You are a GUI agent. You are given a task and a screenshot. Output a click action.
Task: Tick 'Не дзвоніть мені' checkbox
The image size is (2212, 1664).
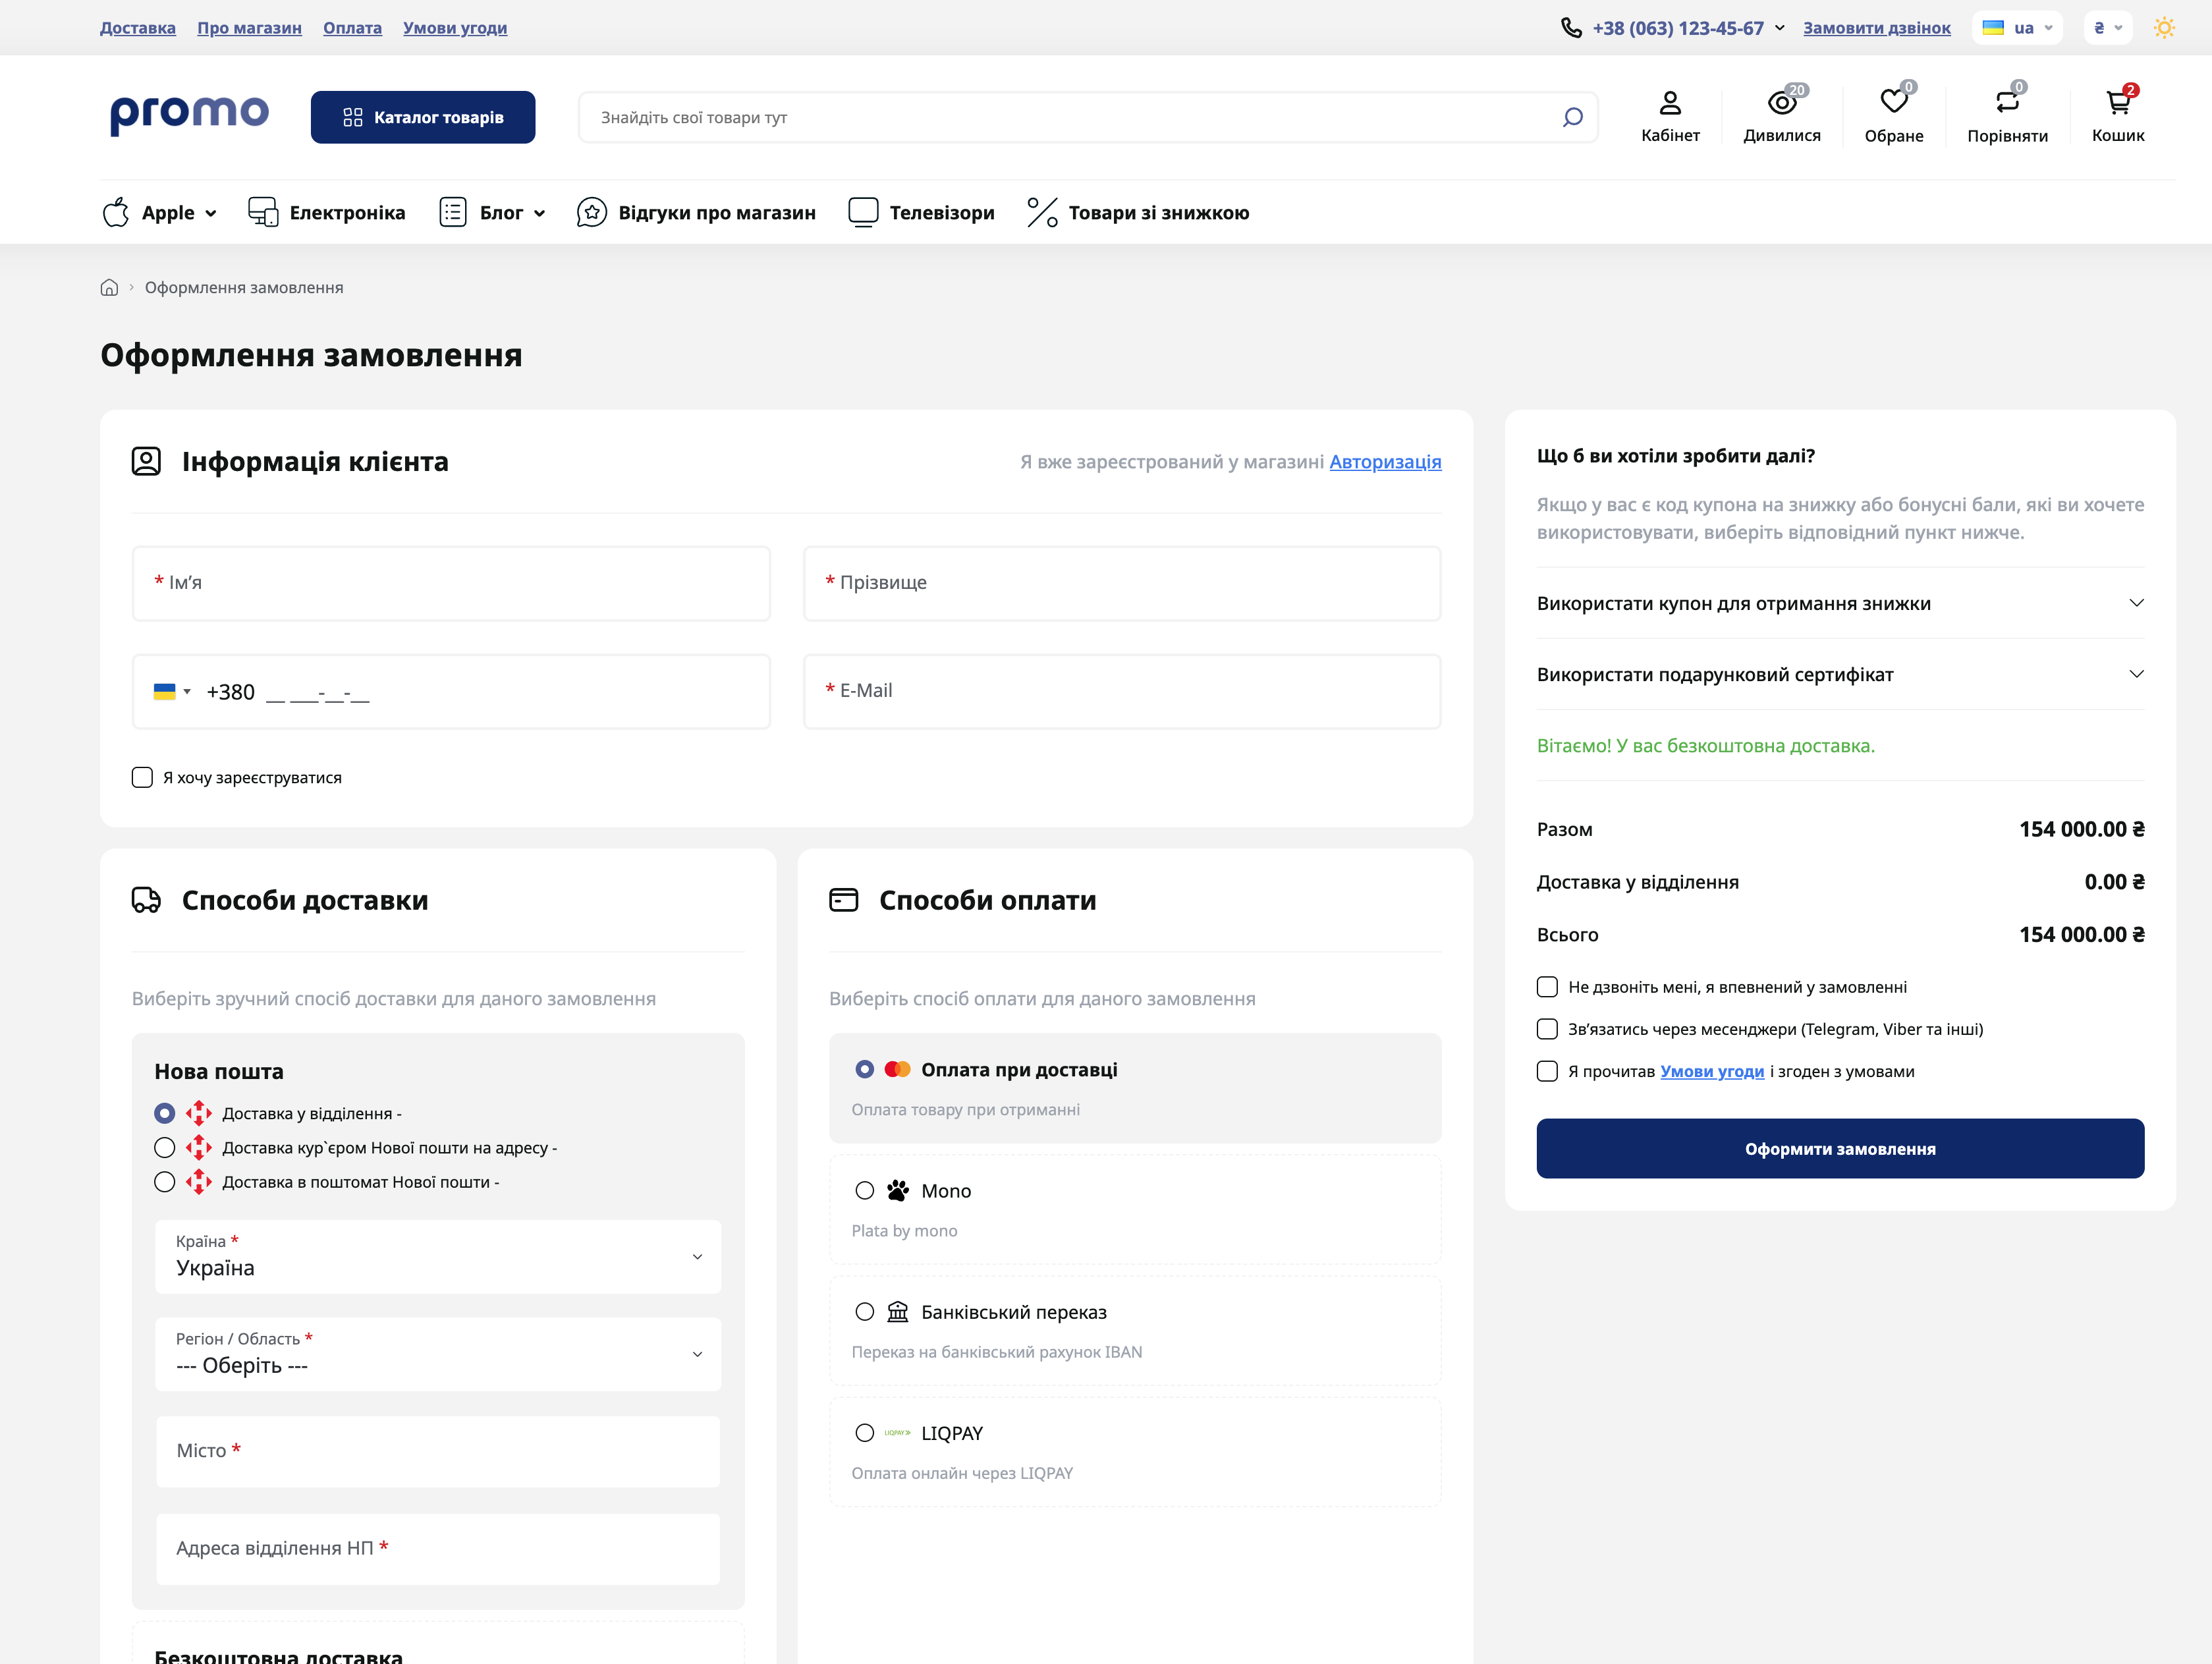[x=1547, y=988]
